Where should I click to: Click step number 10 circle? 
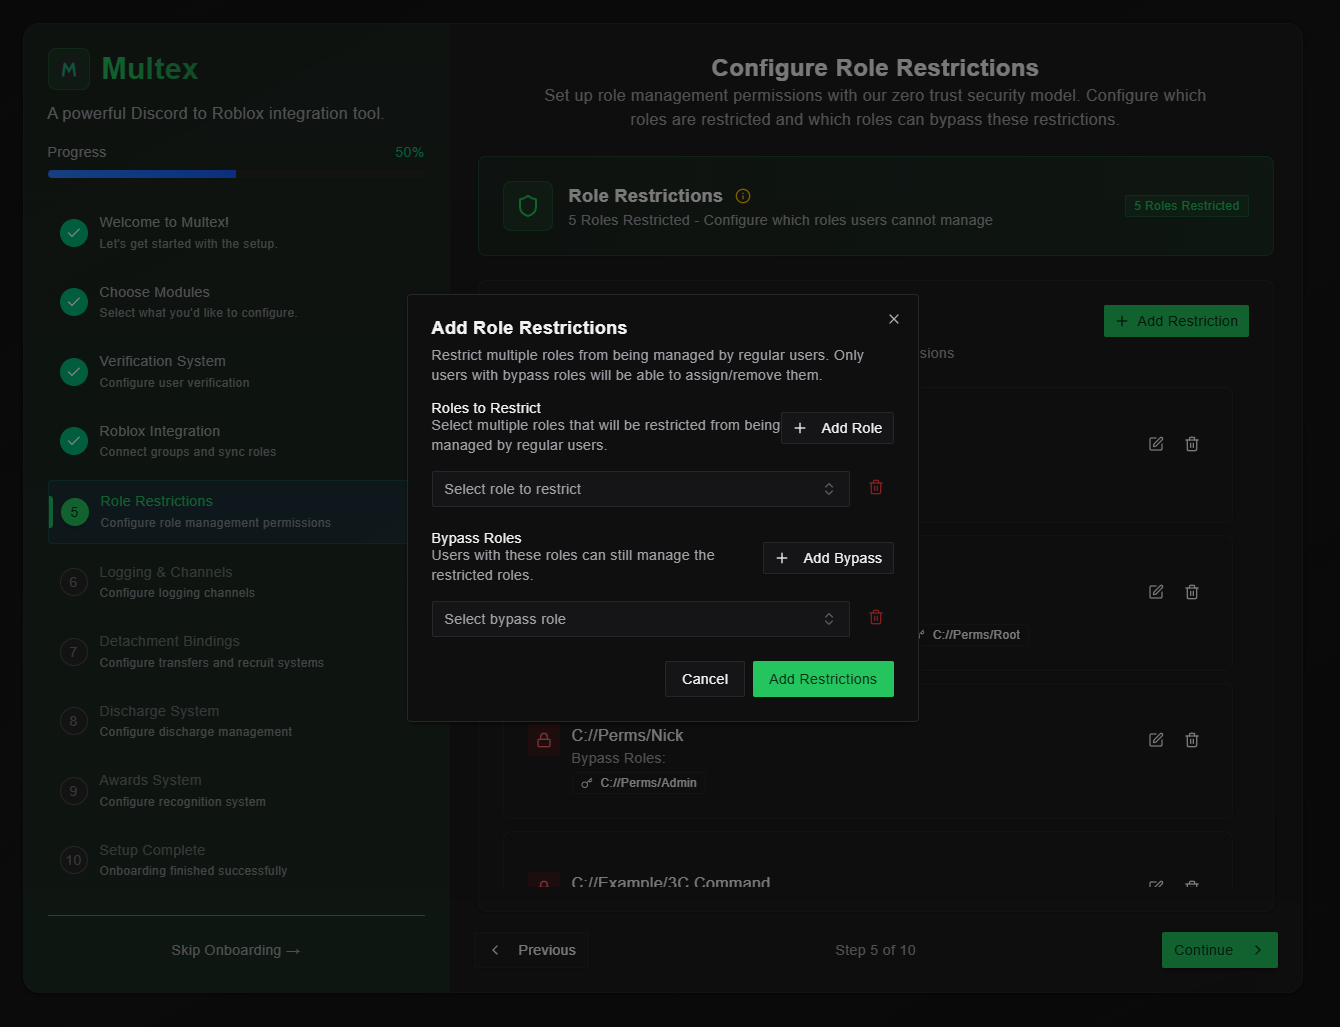[74, 860]
